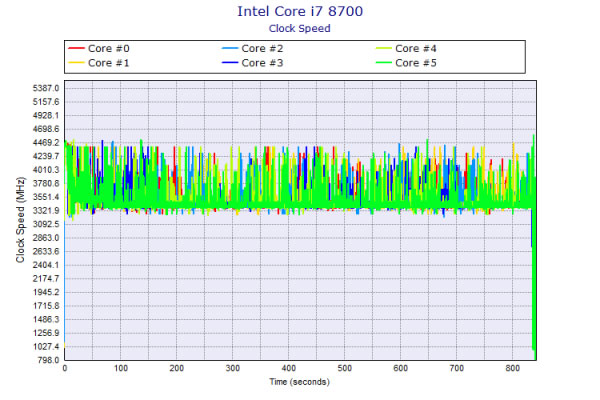Click the 5387.0 y-axis value
Image resolution: width=600 pixels, height=400 pixels.
(x=46, y=88)
